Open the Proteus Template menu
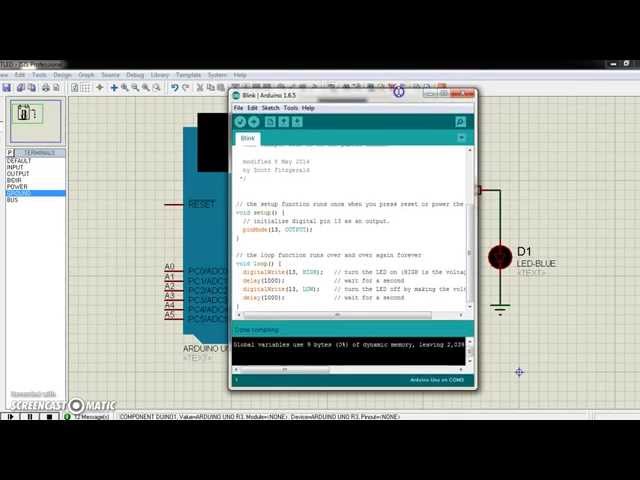This screenshot has width=640, height=480. click(189, 75)
